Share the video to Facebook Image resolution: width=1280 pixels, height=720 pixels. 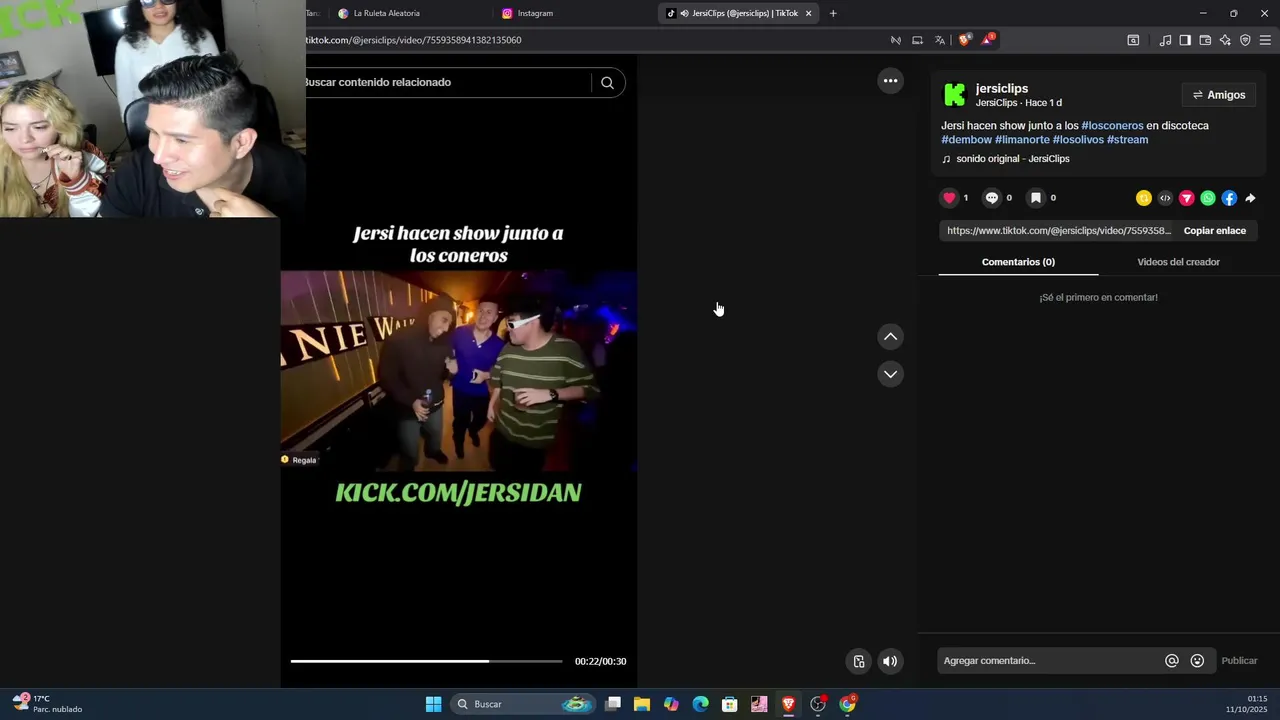click(1229, 198)
